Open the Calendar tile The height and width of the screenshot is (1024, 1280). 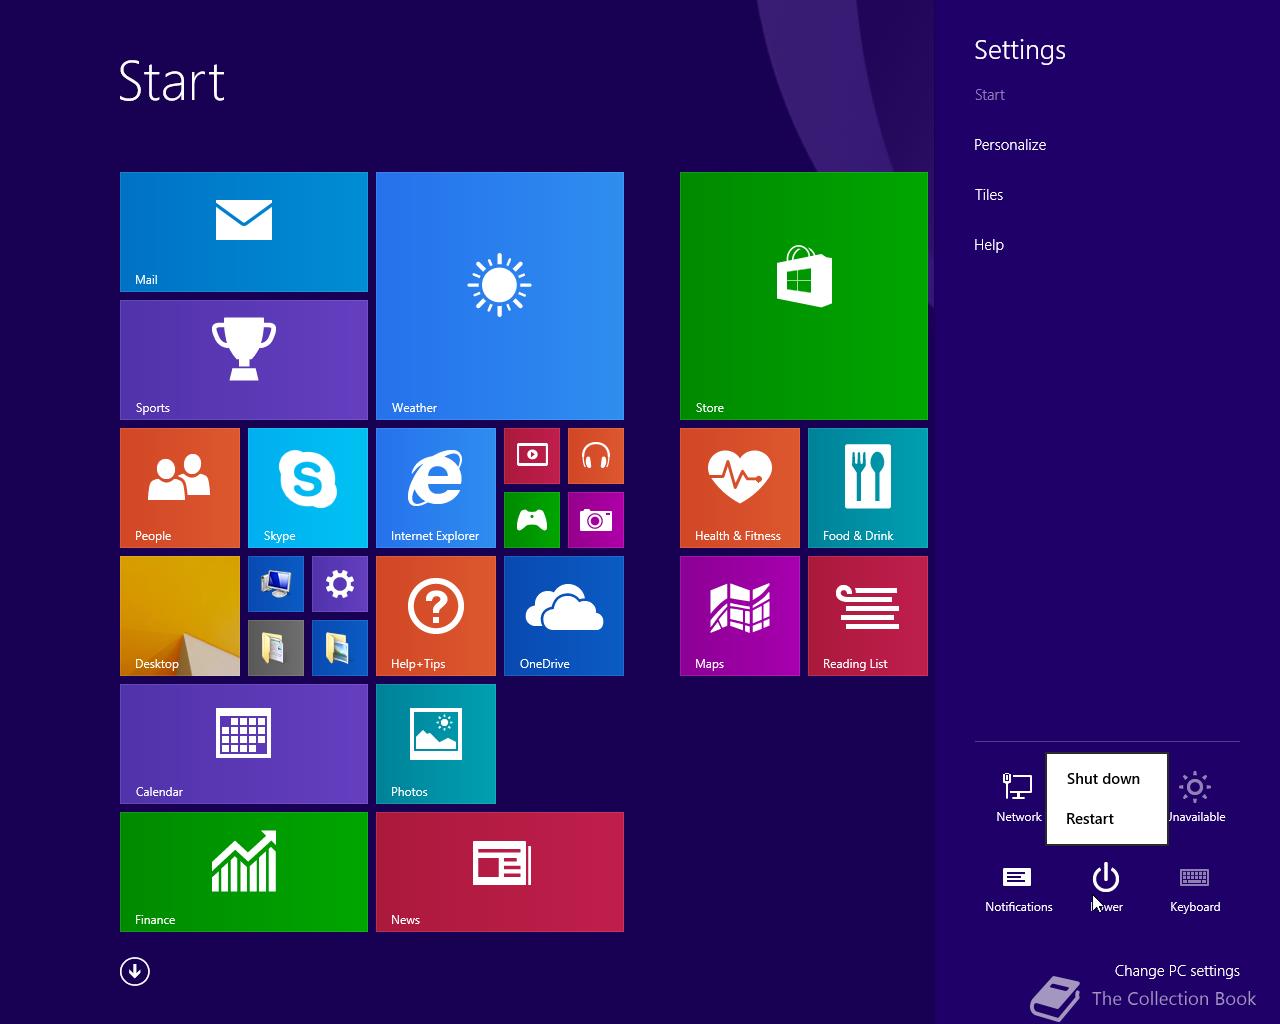point(244,744)
